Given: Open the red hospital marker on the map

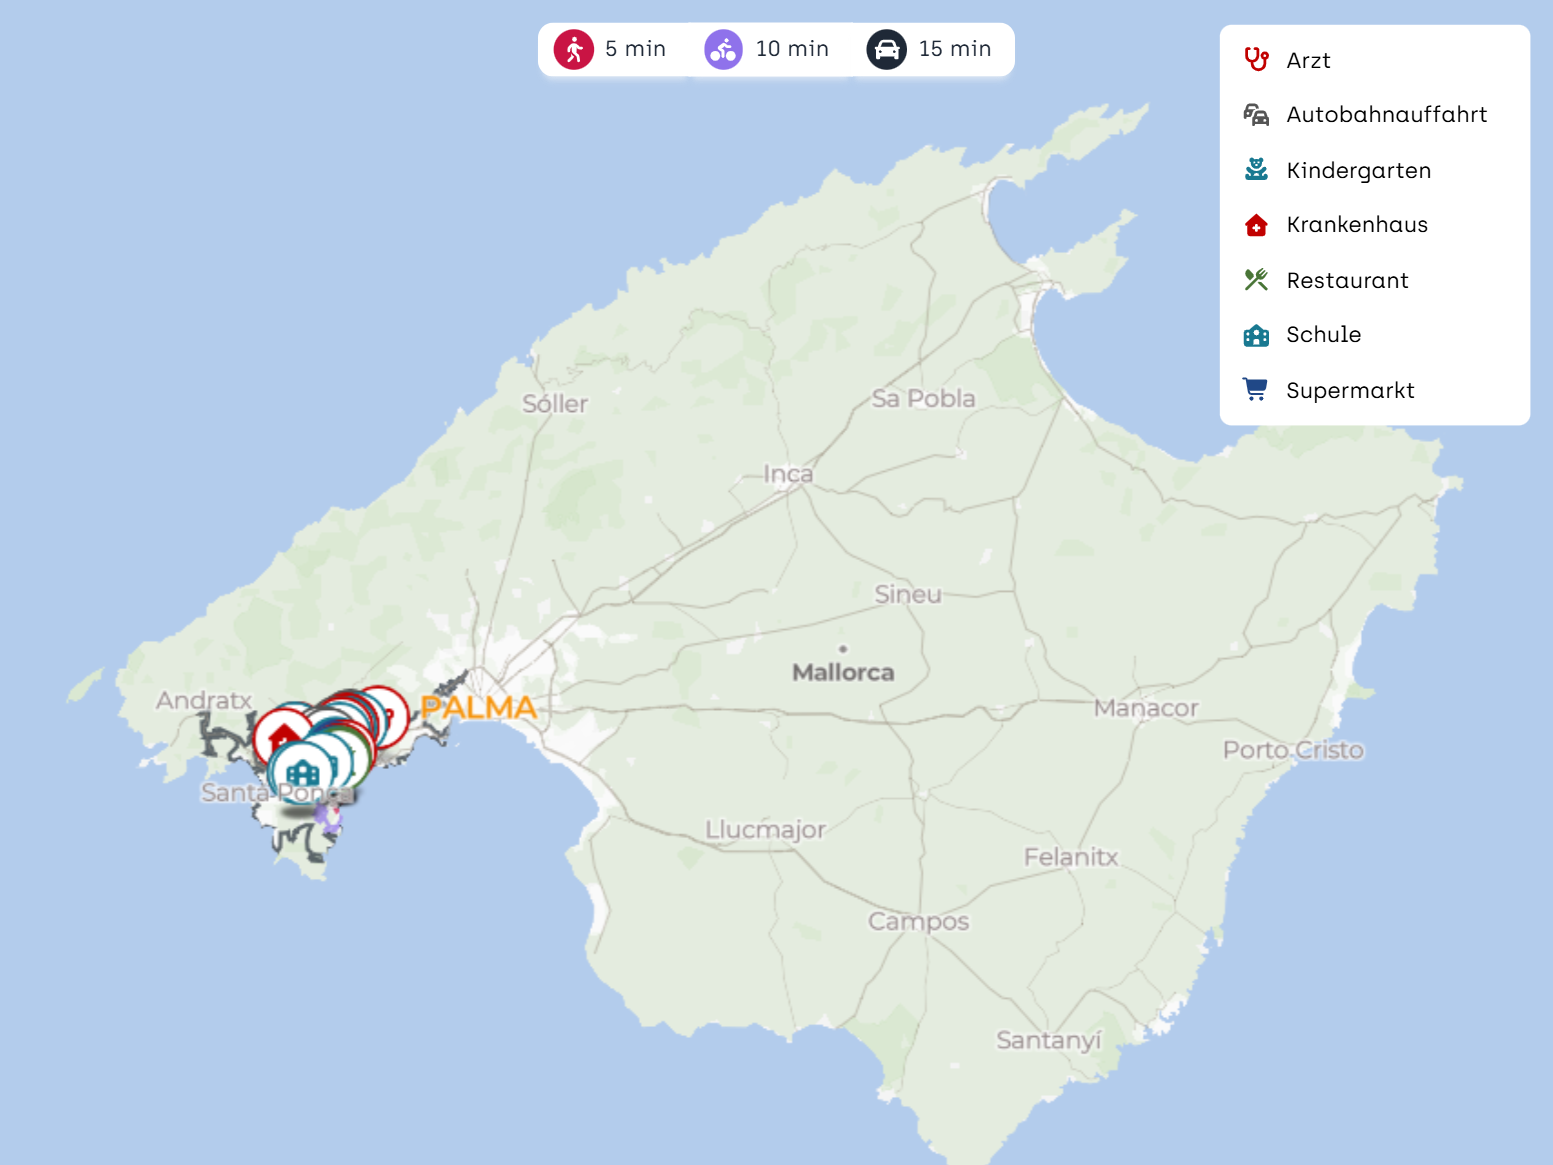Looking at the screenshot, I should click(x=281, y=737).
